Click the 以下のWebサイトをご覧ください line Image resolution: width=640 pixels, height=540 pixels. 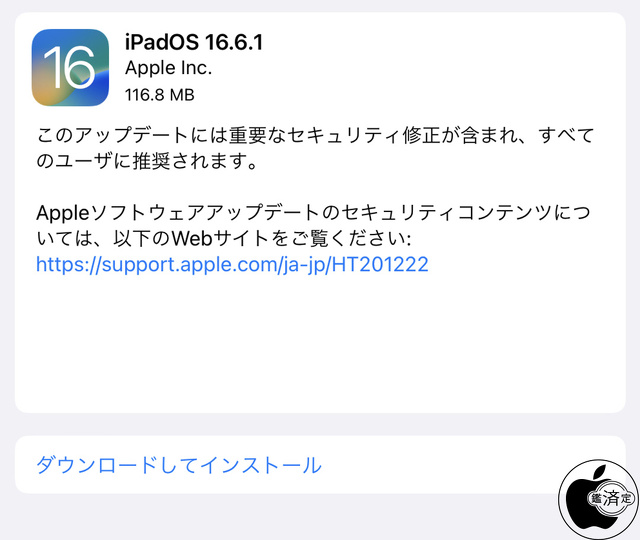click(x=262, y=238)
